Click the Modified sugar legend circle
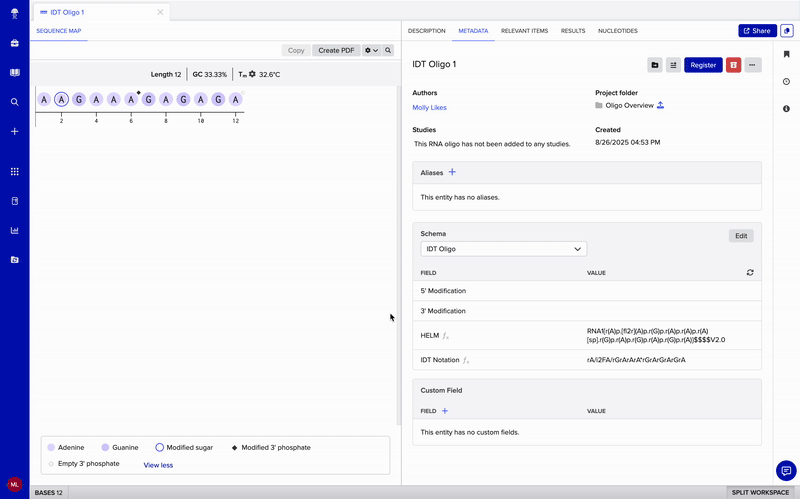The width and height of the screenshot is (800, 499). (159, 447)
